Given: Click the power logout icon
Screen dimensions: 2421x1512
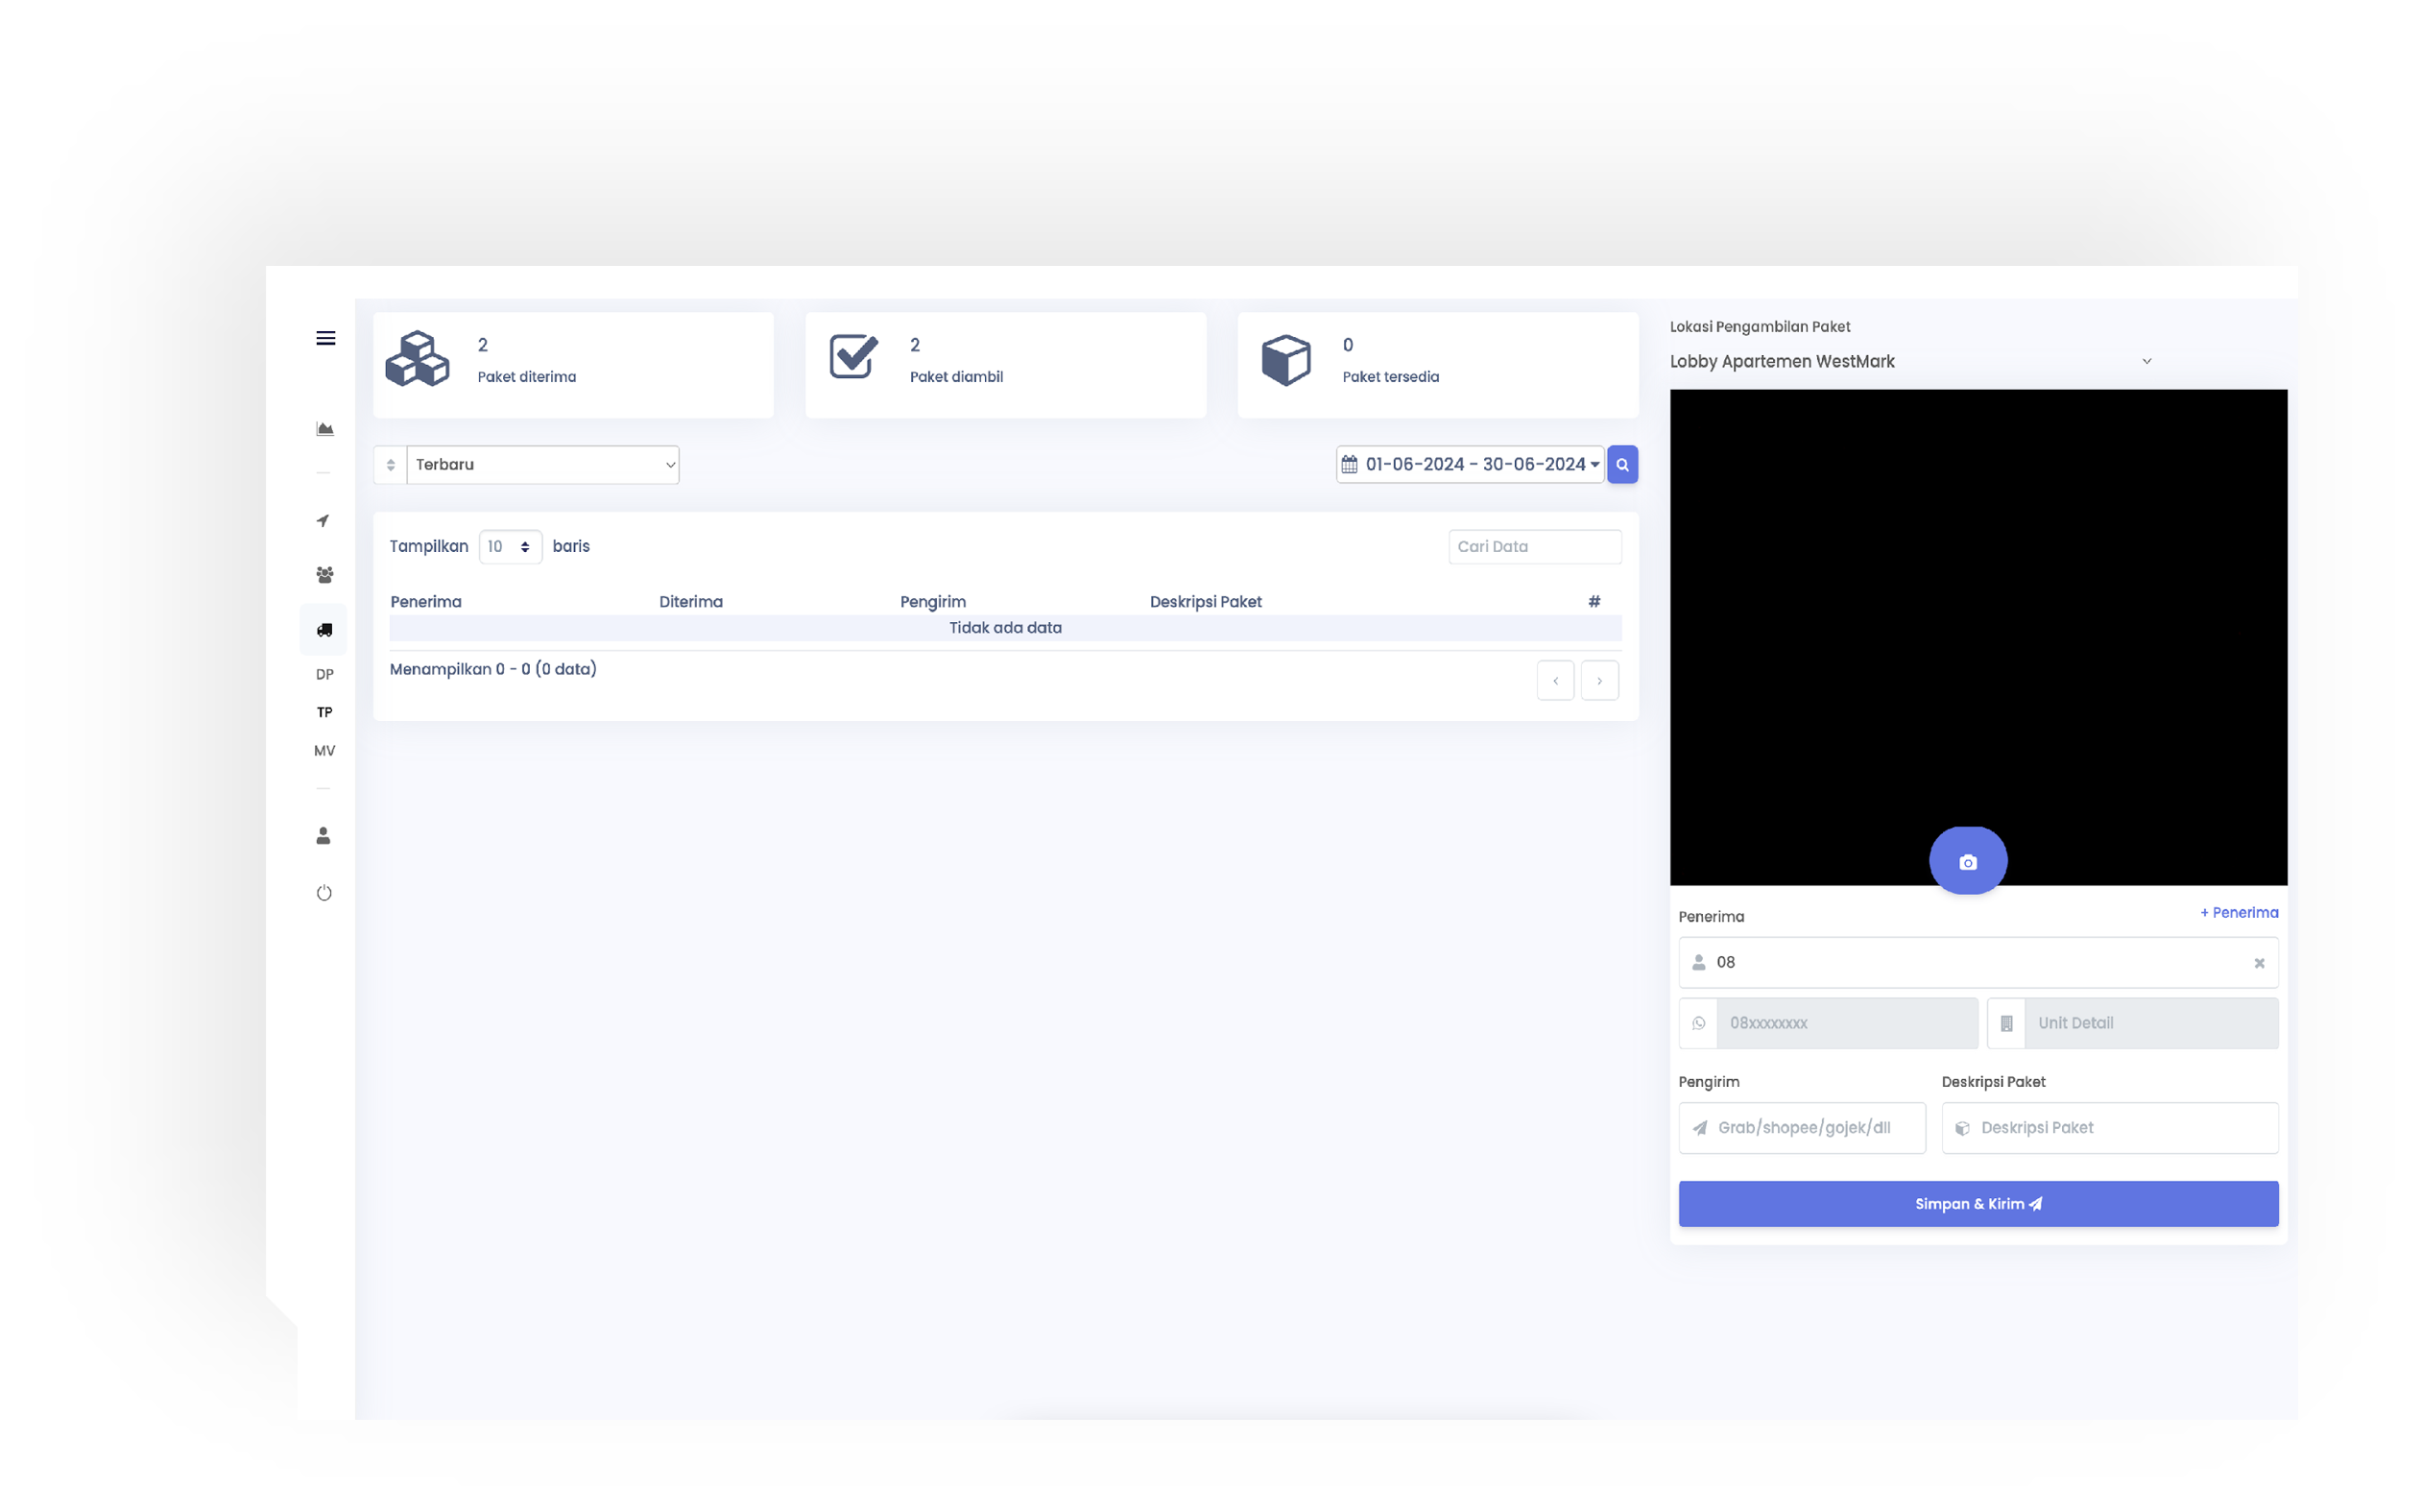Looking at the screenshot, I should tap(324, 893).
